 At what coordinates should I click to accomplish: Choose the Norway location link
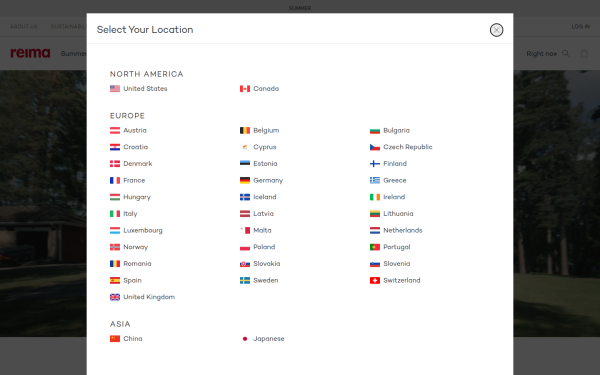[129, 247]
